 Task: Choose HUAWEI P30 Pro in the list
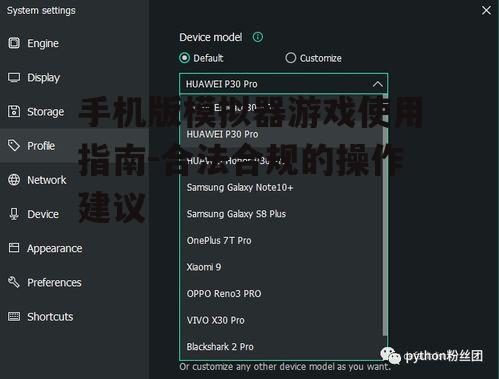pyautogui.click(x=281, y=134)
